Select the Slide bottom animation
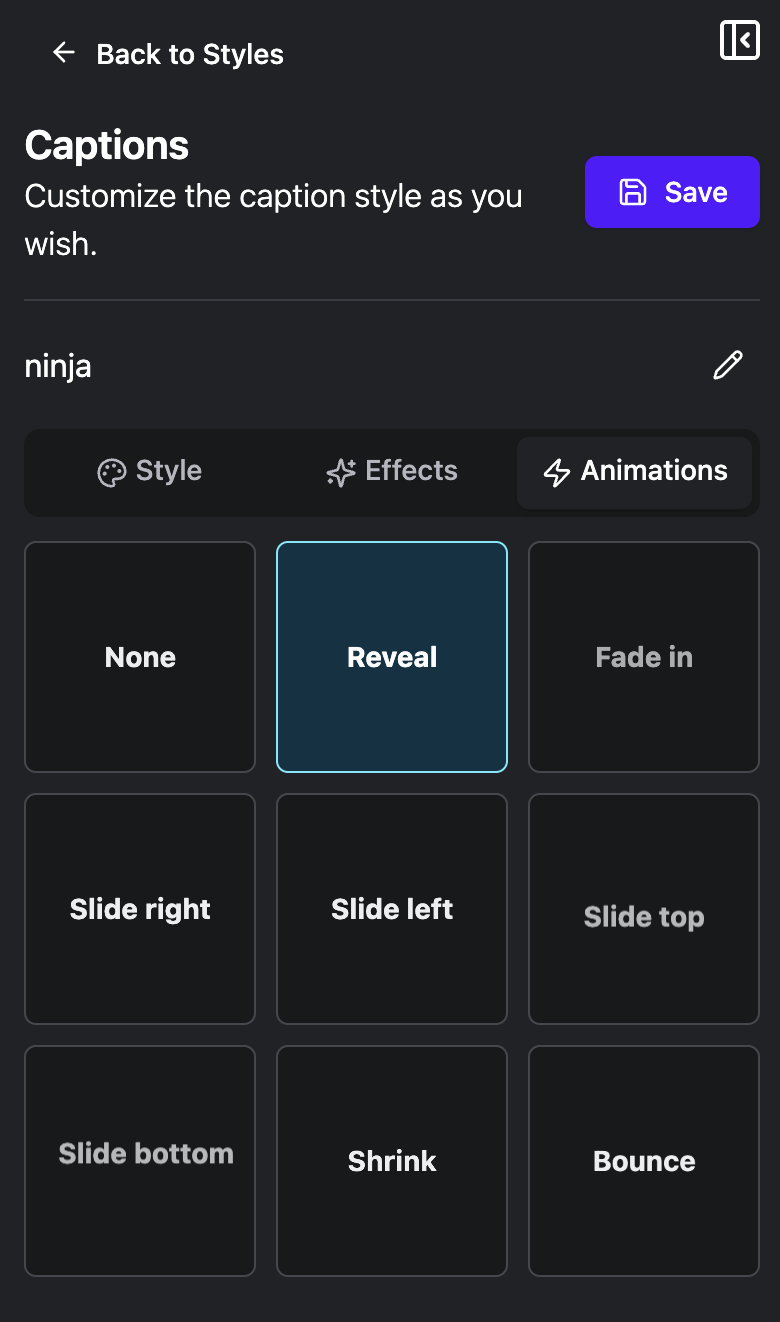 click(x=140, y=1161)
